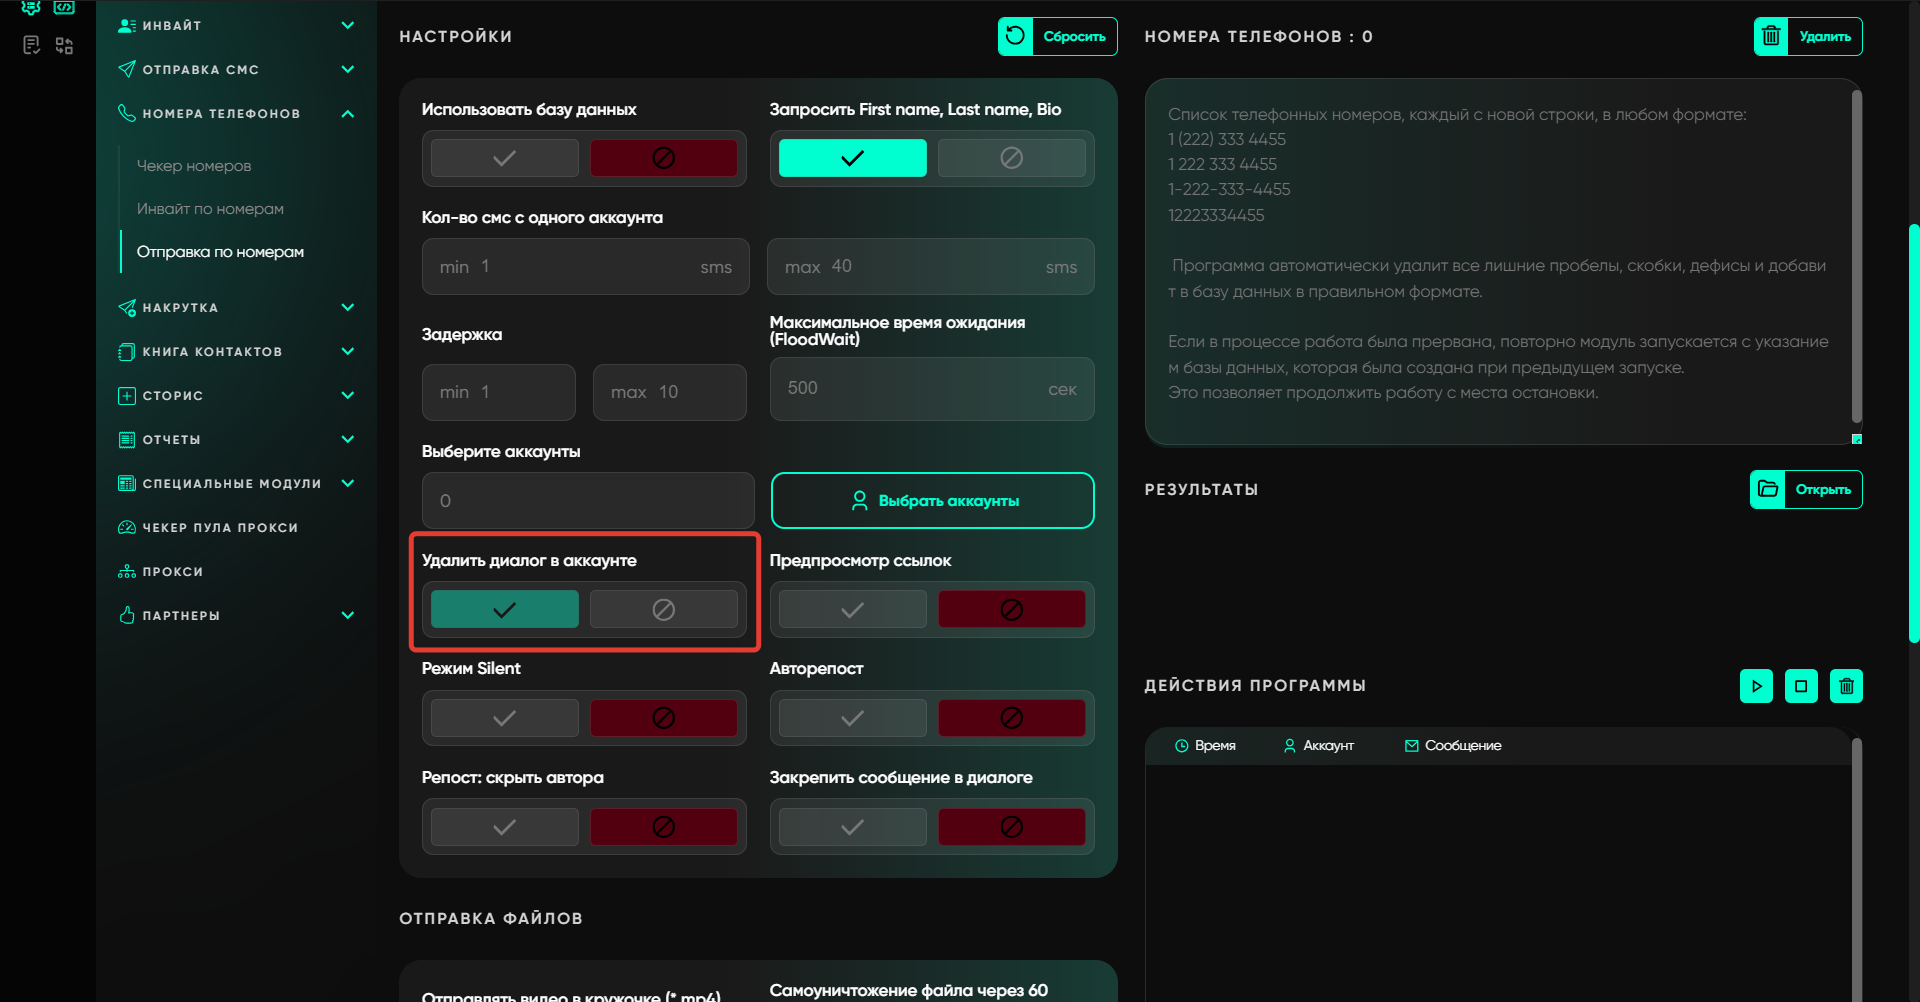The width and height of the screenshot is (1920, 1002).
Task: Click the play icon in Действия программы
Action: (1756, 686)
